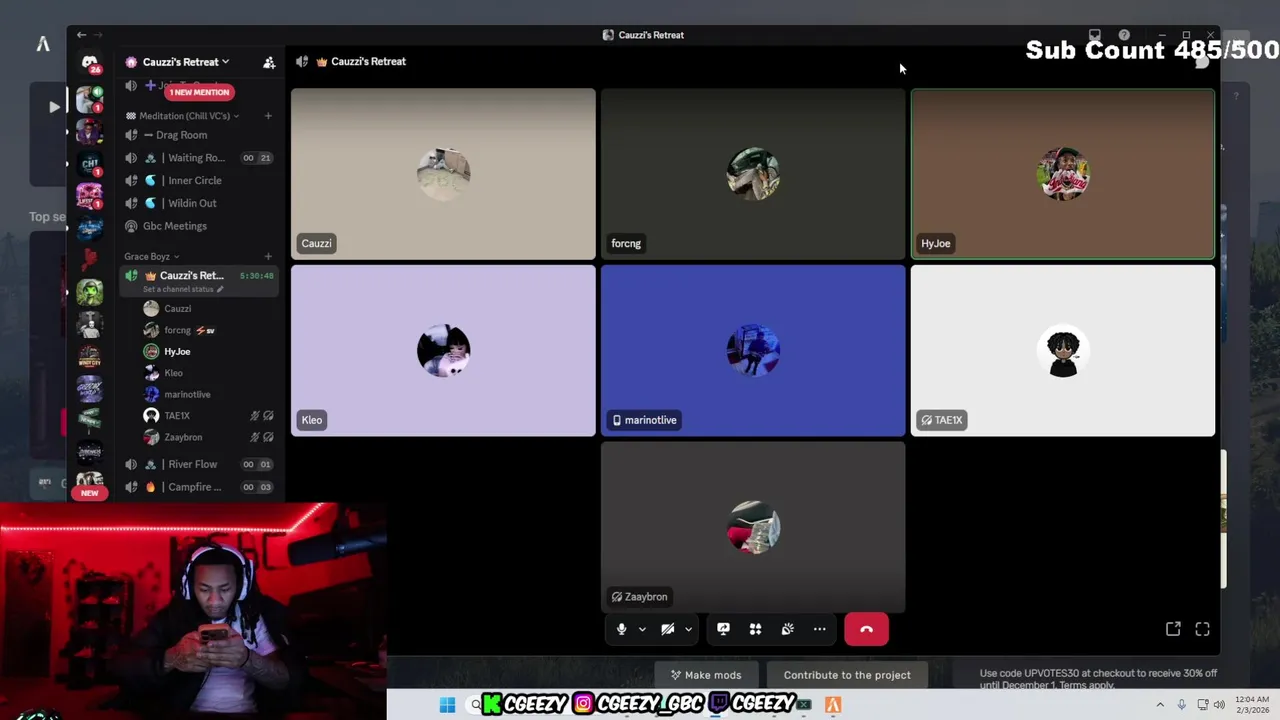Open the Discord help question mark icon
The image size is (1280, 720).
point(1124,35)
